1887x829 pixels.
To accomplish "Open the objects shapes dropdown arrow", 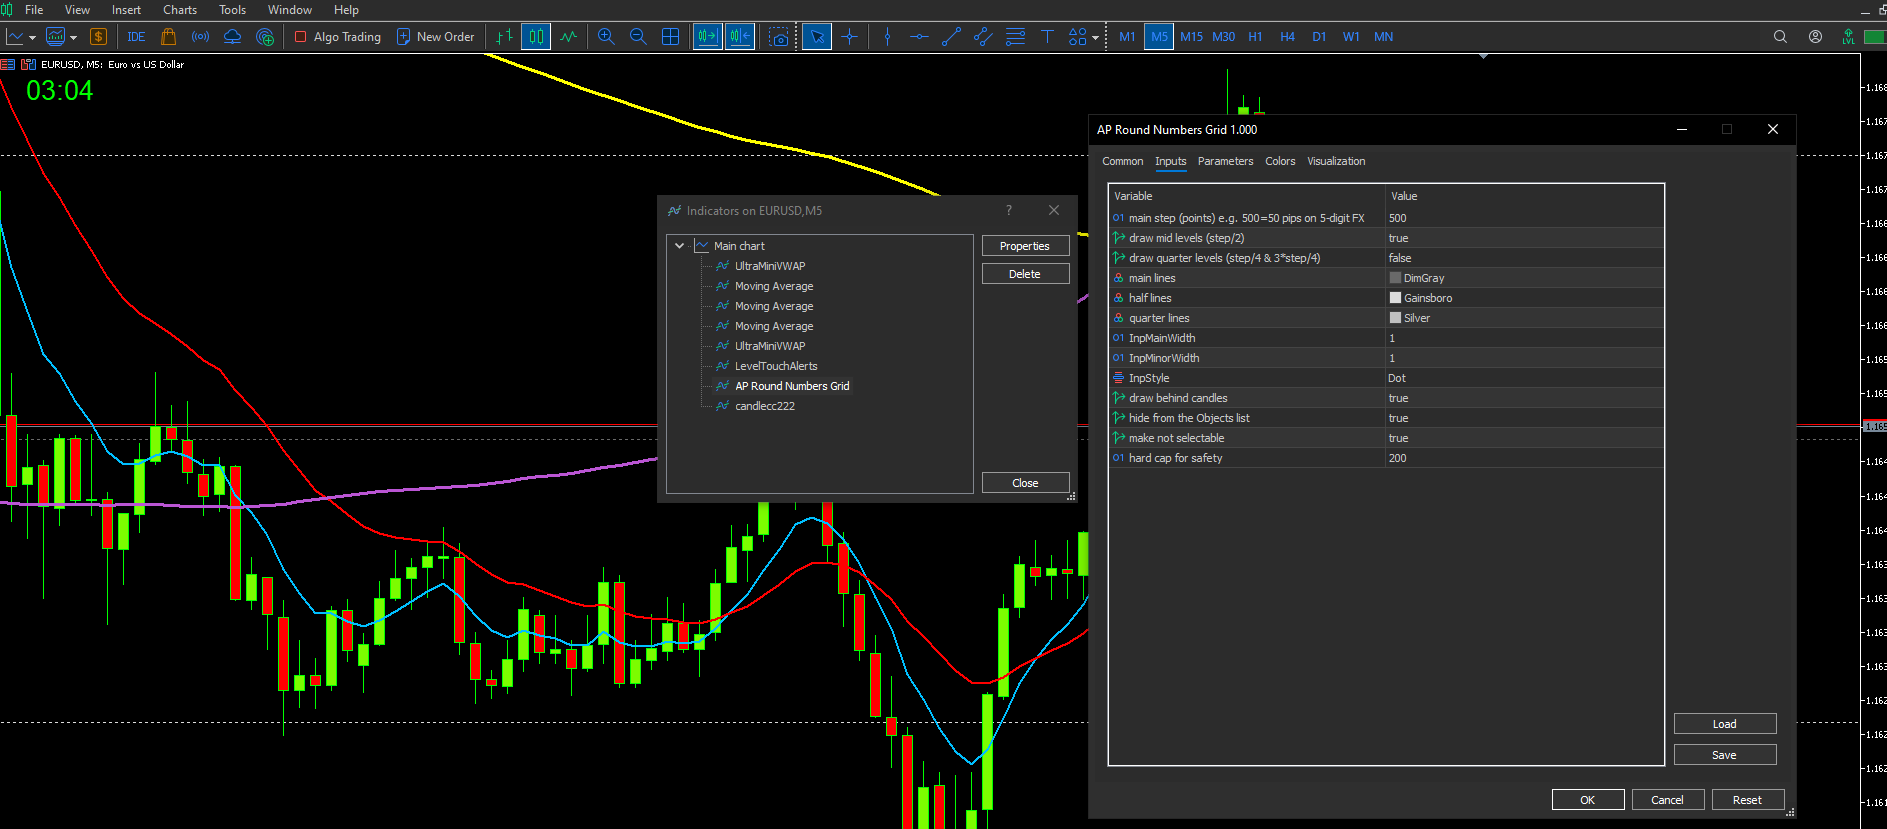I will tap(1096, 38).
